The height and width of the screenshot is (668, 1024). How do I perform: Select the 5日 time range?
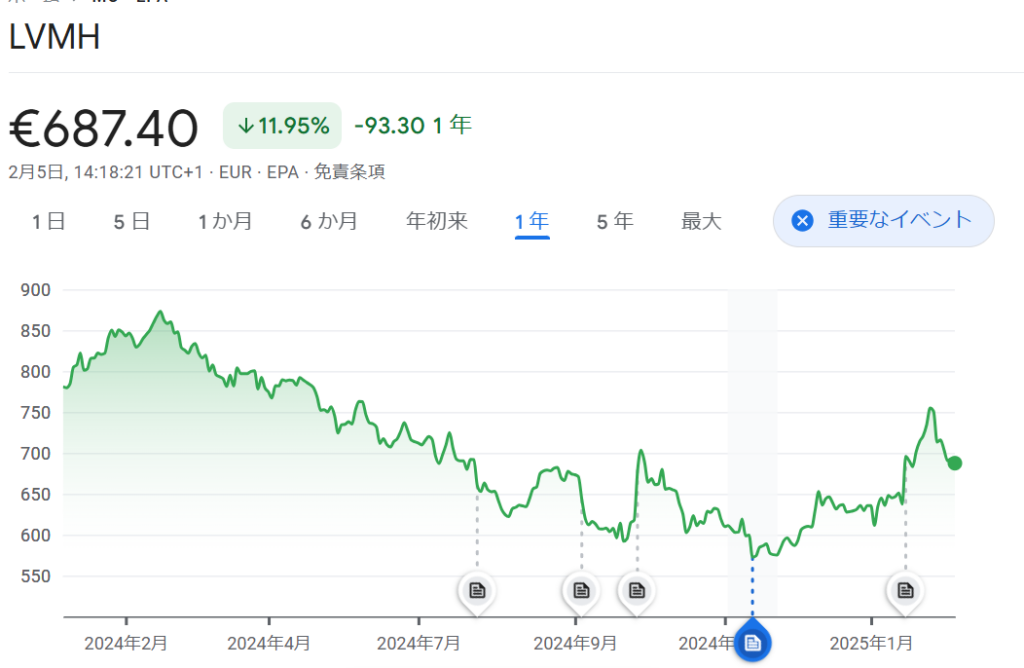tap(131, 222)
